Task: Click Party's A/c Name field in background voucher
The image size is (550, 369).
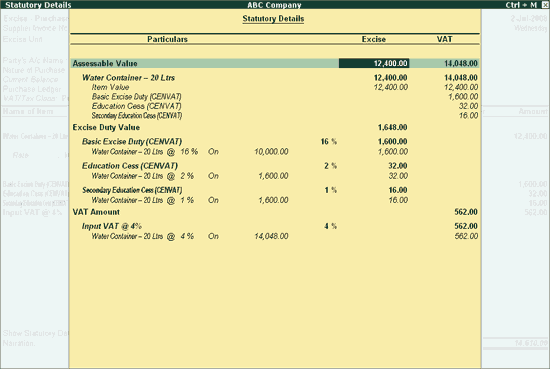Action: point(34,60)
